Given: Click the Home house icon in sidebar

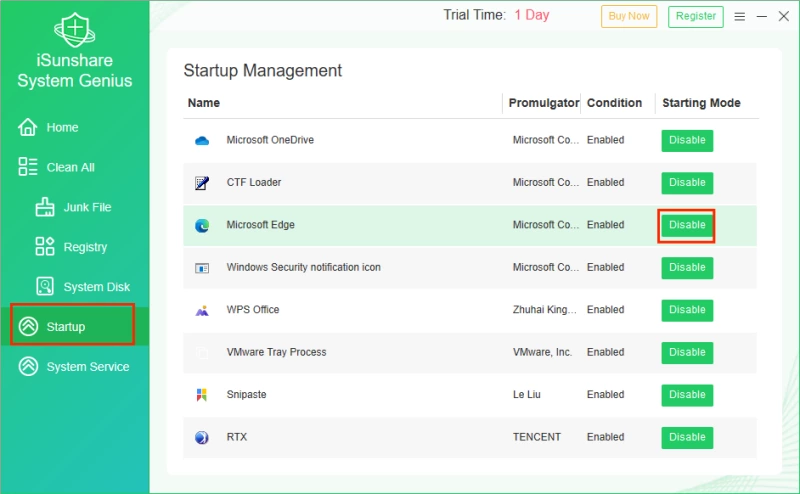Looking at the screenshot, I should [28, 127].
